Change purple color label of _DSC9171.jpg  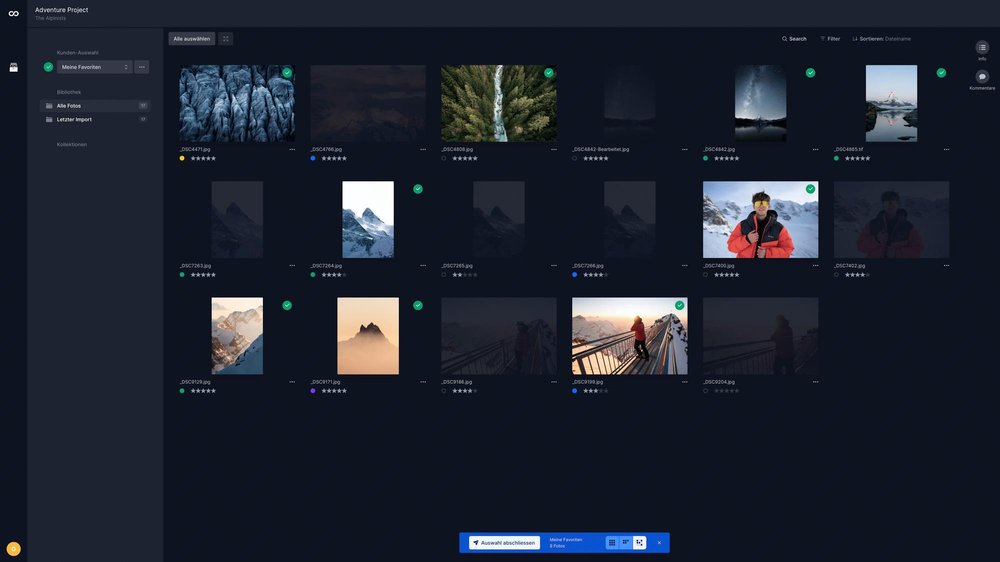click(313, 391)
